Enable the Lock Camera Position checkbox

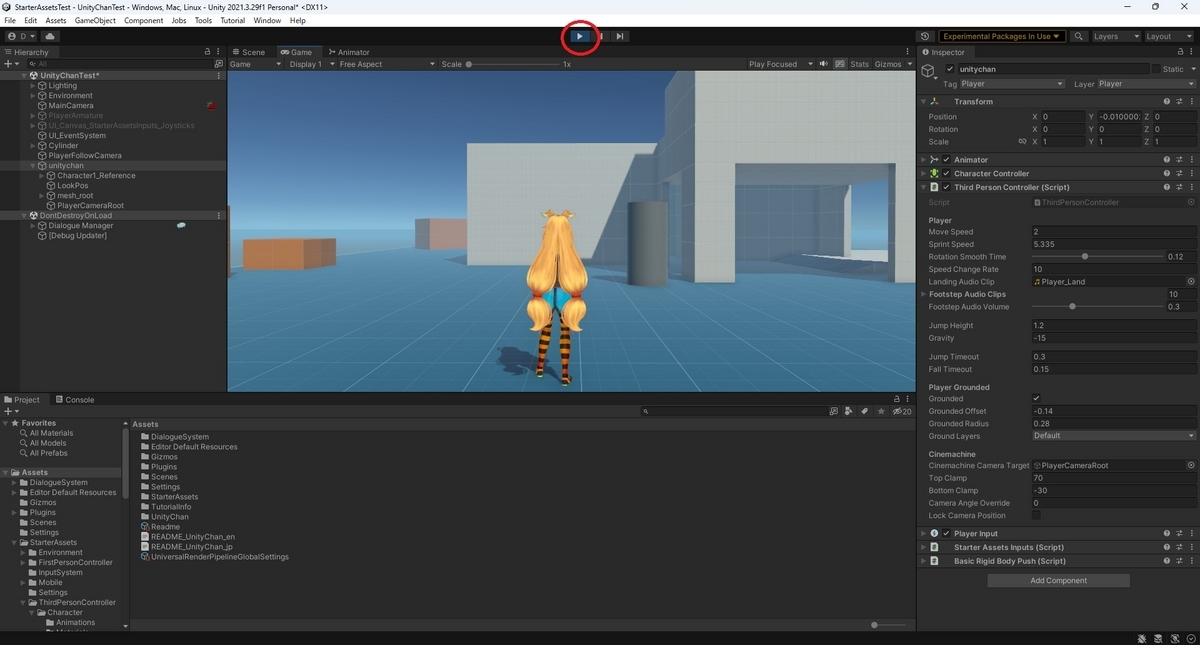tap(1036, 515)
